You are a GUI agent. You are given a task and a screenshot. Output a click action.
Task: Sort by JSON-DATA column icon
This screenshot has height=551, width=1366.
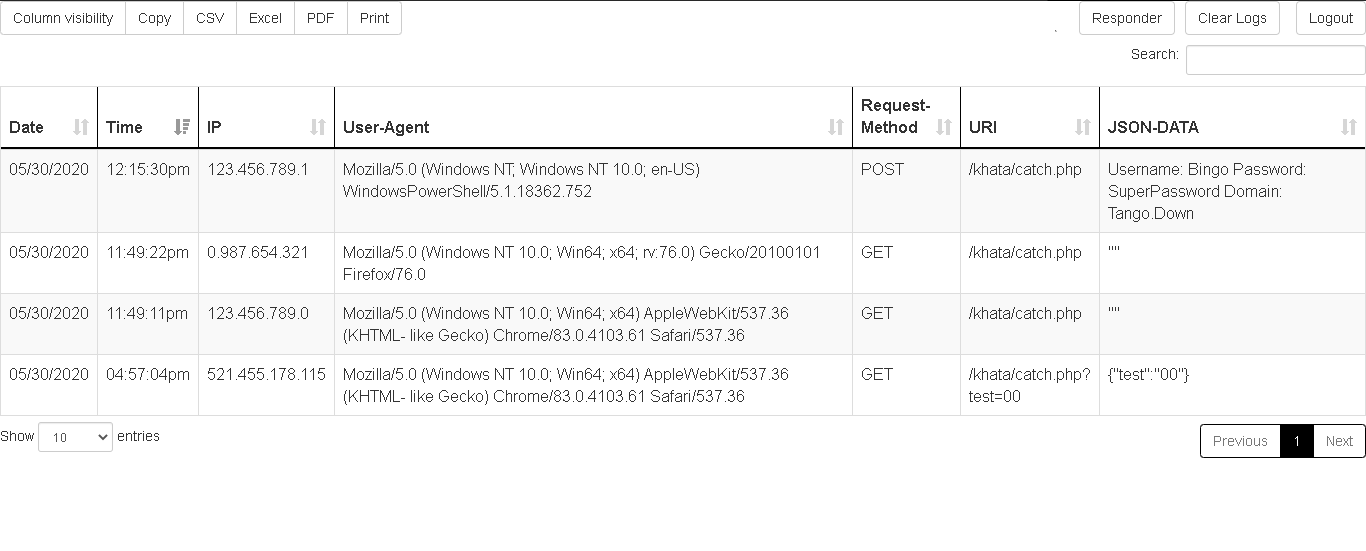click(x=1349, y=127)
